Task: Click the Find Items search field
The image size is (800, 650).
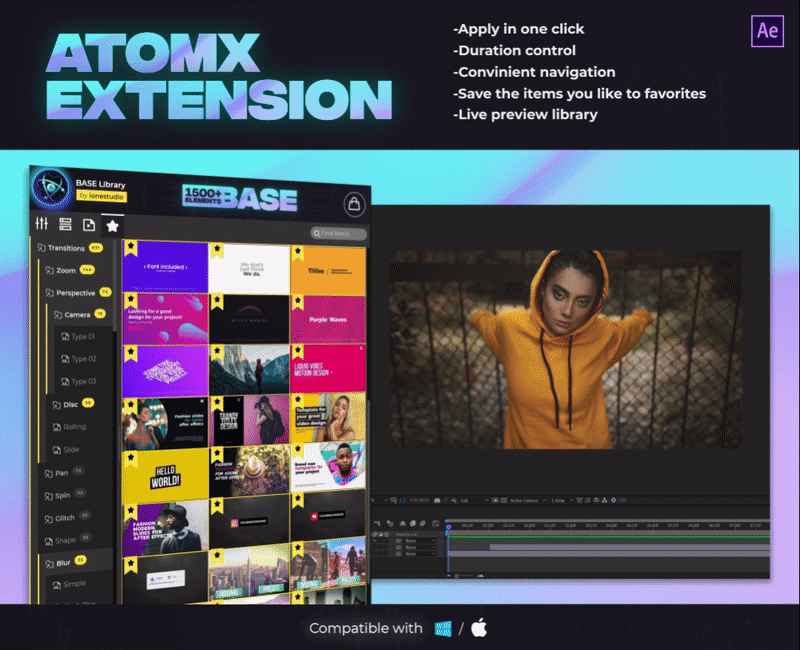Action: 338,234
